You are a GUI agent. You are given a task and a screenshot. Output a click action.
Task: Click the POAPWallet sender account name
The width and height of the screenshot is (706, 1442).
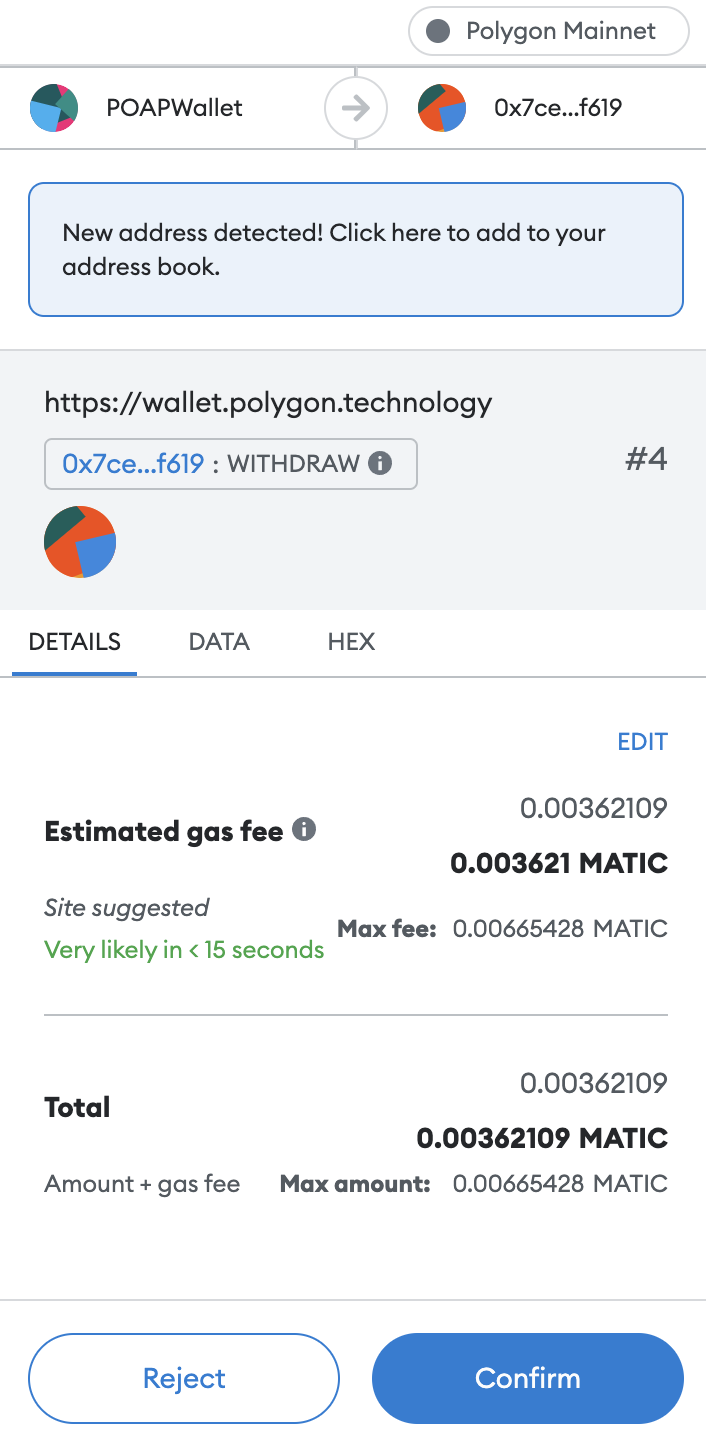tap(175, 108)
